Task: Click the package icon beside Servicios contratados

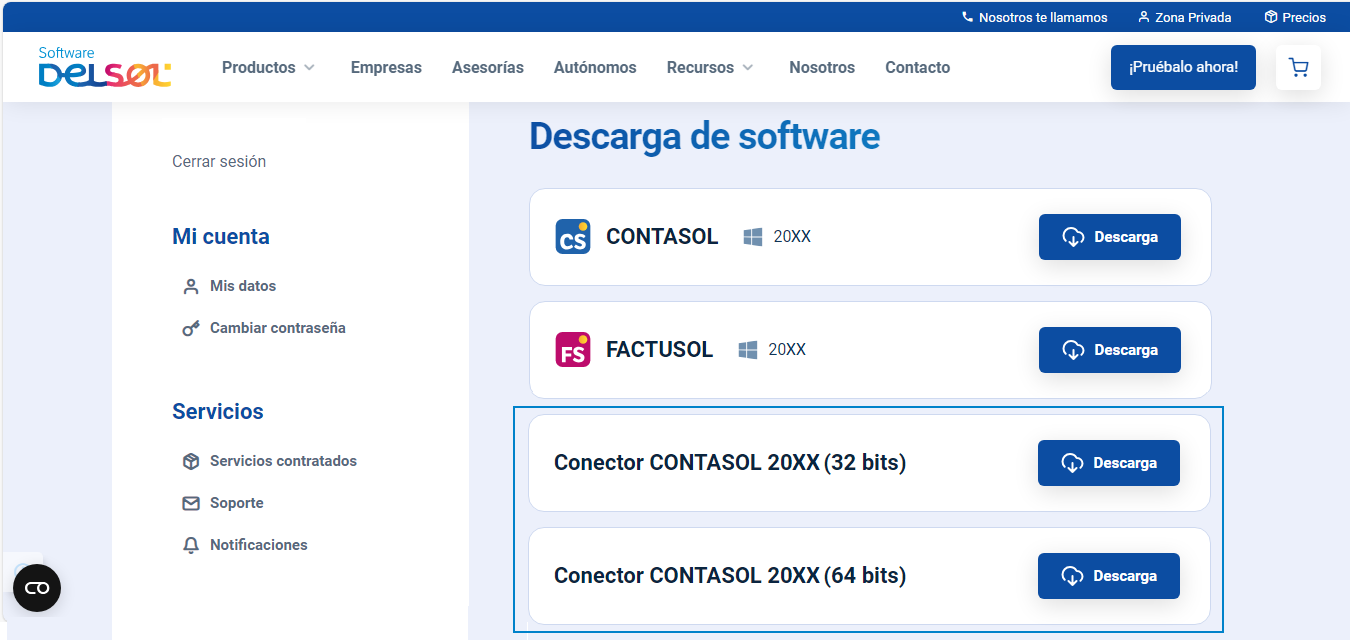Action: click(190, 461)
